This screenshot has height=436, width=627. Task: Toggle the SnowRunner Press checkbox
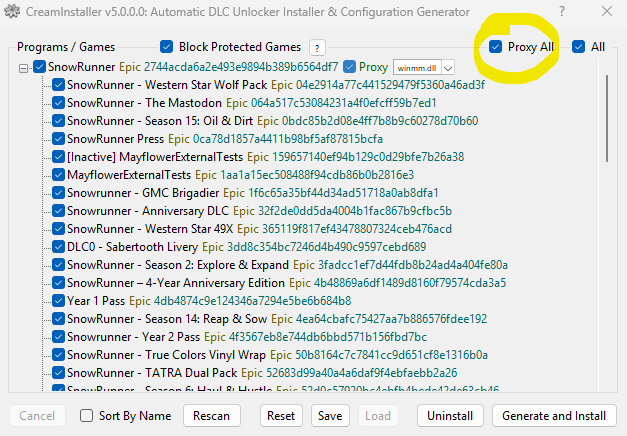point(58,139)
